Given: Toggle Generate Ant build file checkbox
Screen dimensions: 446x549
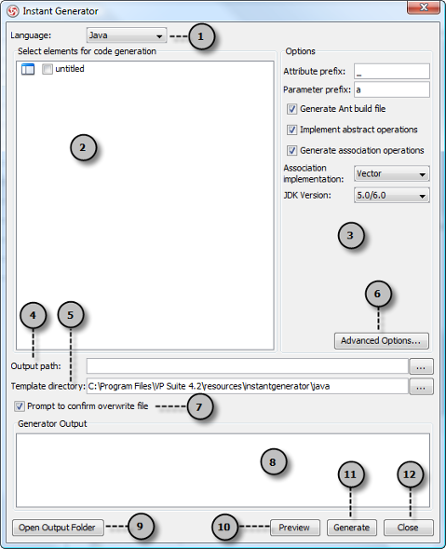Looking at the screenshot, I should [x=292, y=109].
